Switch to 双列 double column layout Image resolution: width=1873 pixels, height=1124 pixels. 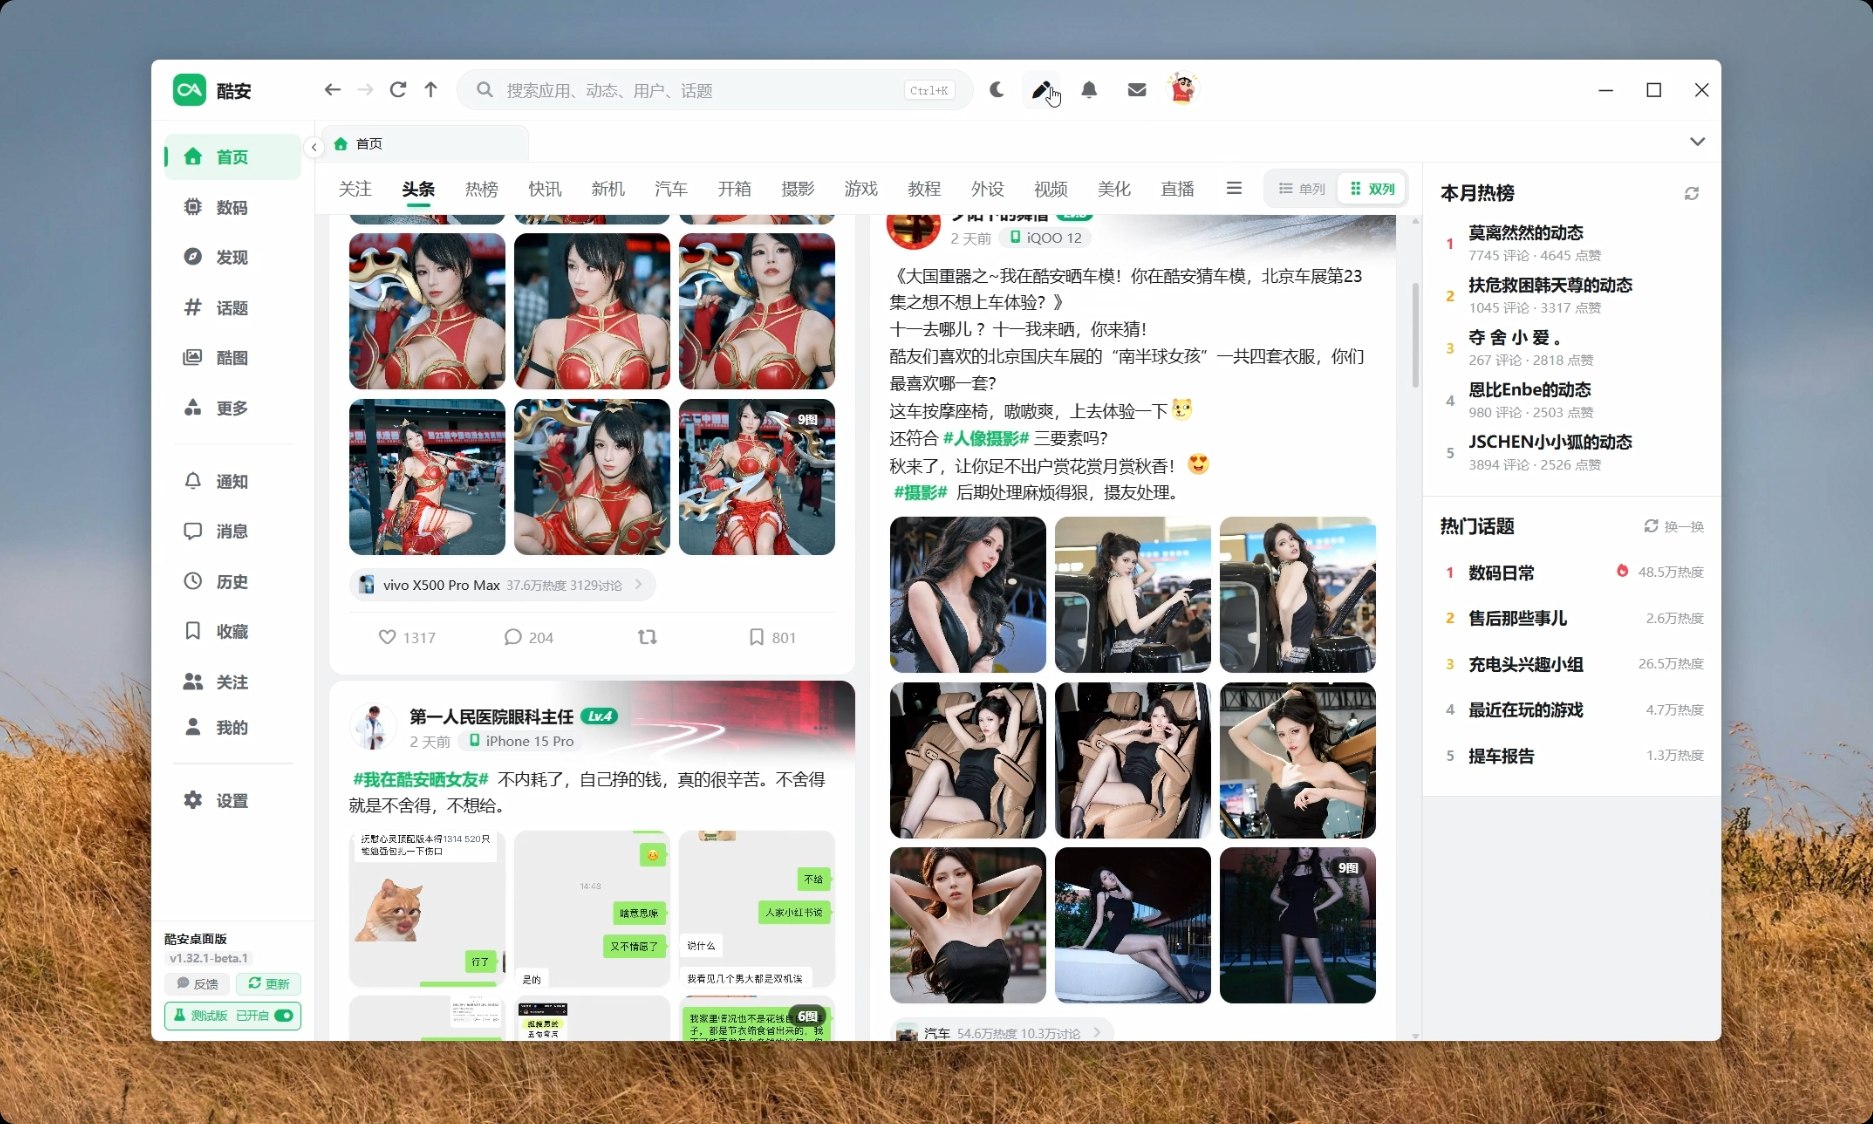point(1372,189)
